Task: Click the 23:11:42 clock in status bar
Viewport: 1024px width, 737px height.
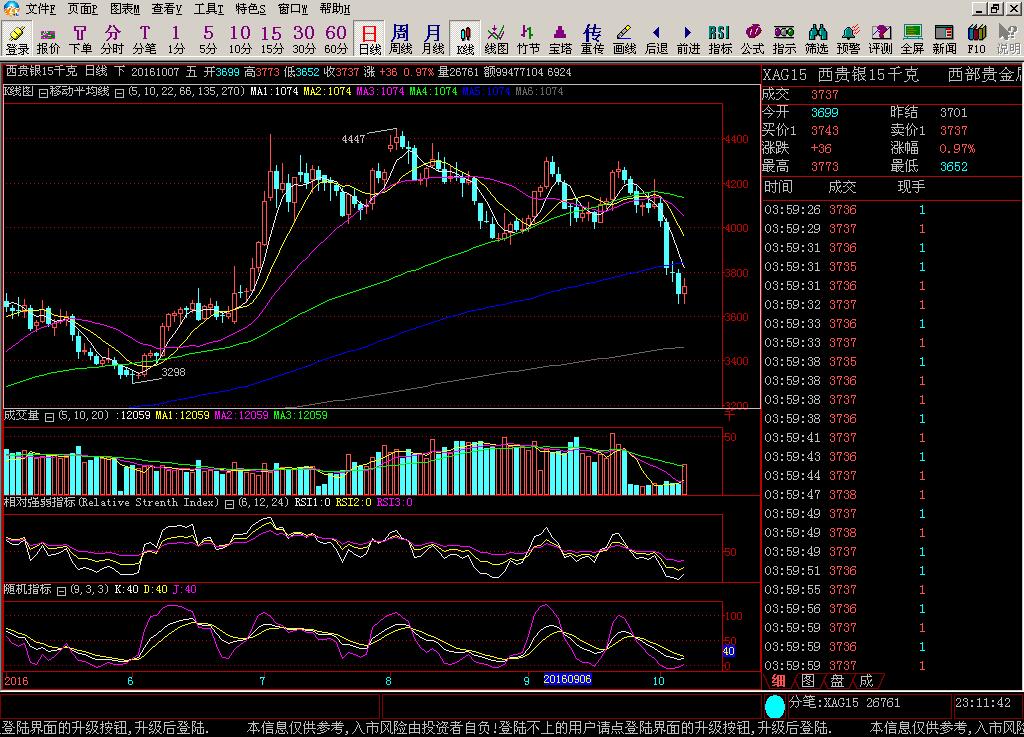Action: tap(983, 702)
